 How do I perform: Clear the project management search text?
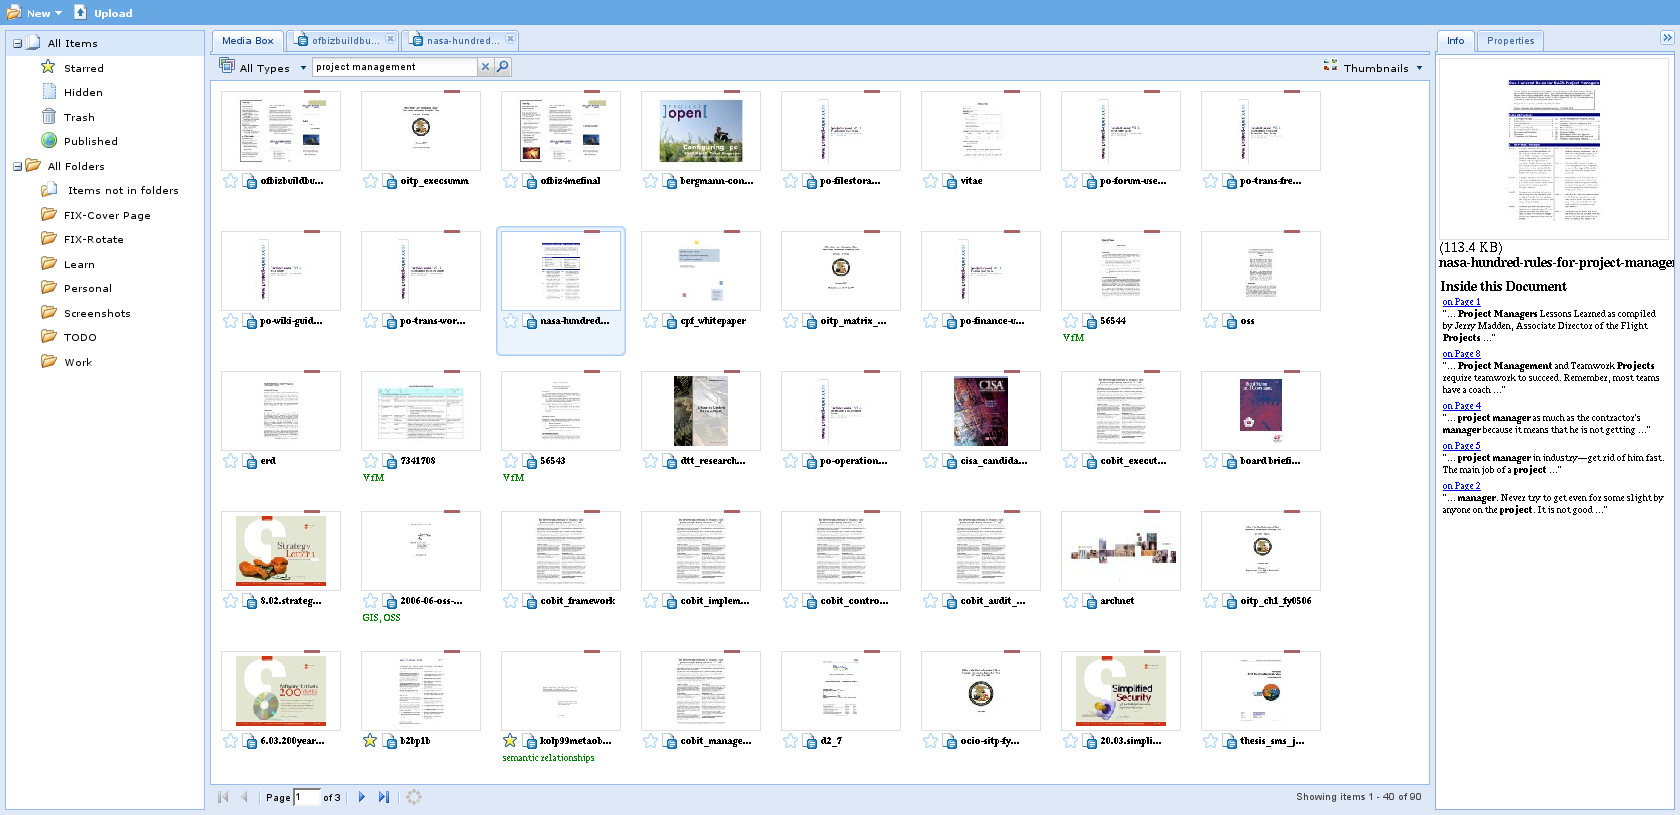[x=486, y=67]
